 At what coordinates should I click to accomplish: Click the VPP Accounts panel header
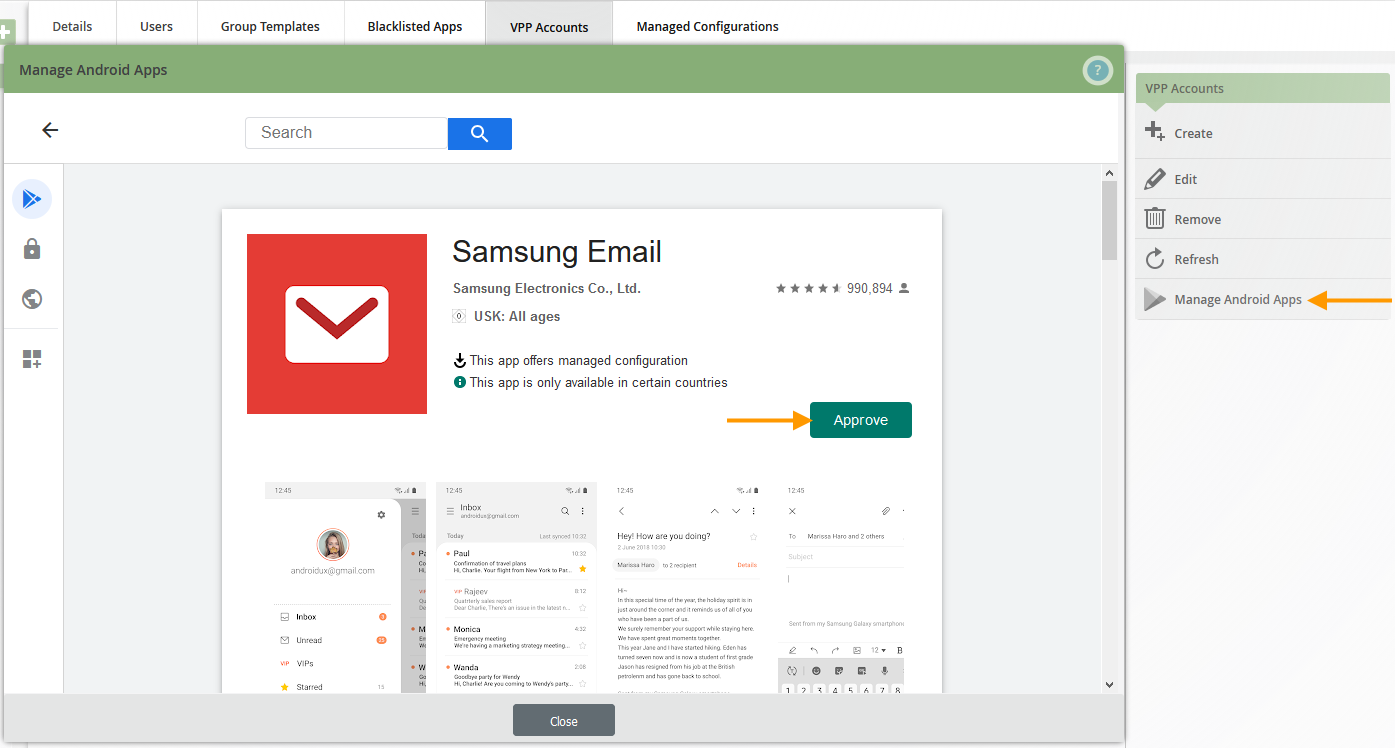click(x=1263, y=88)
